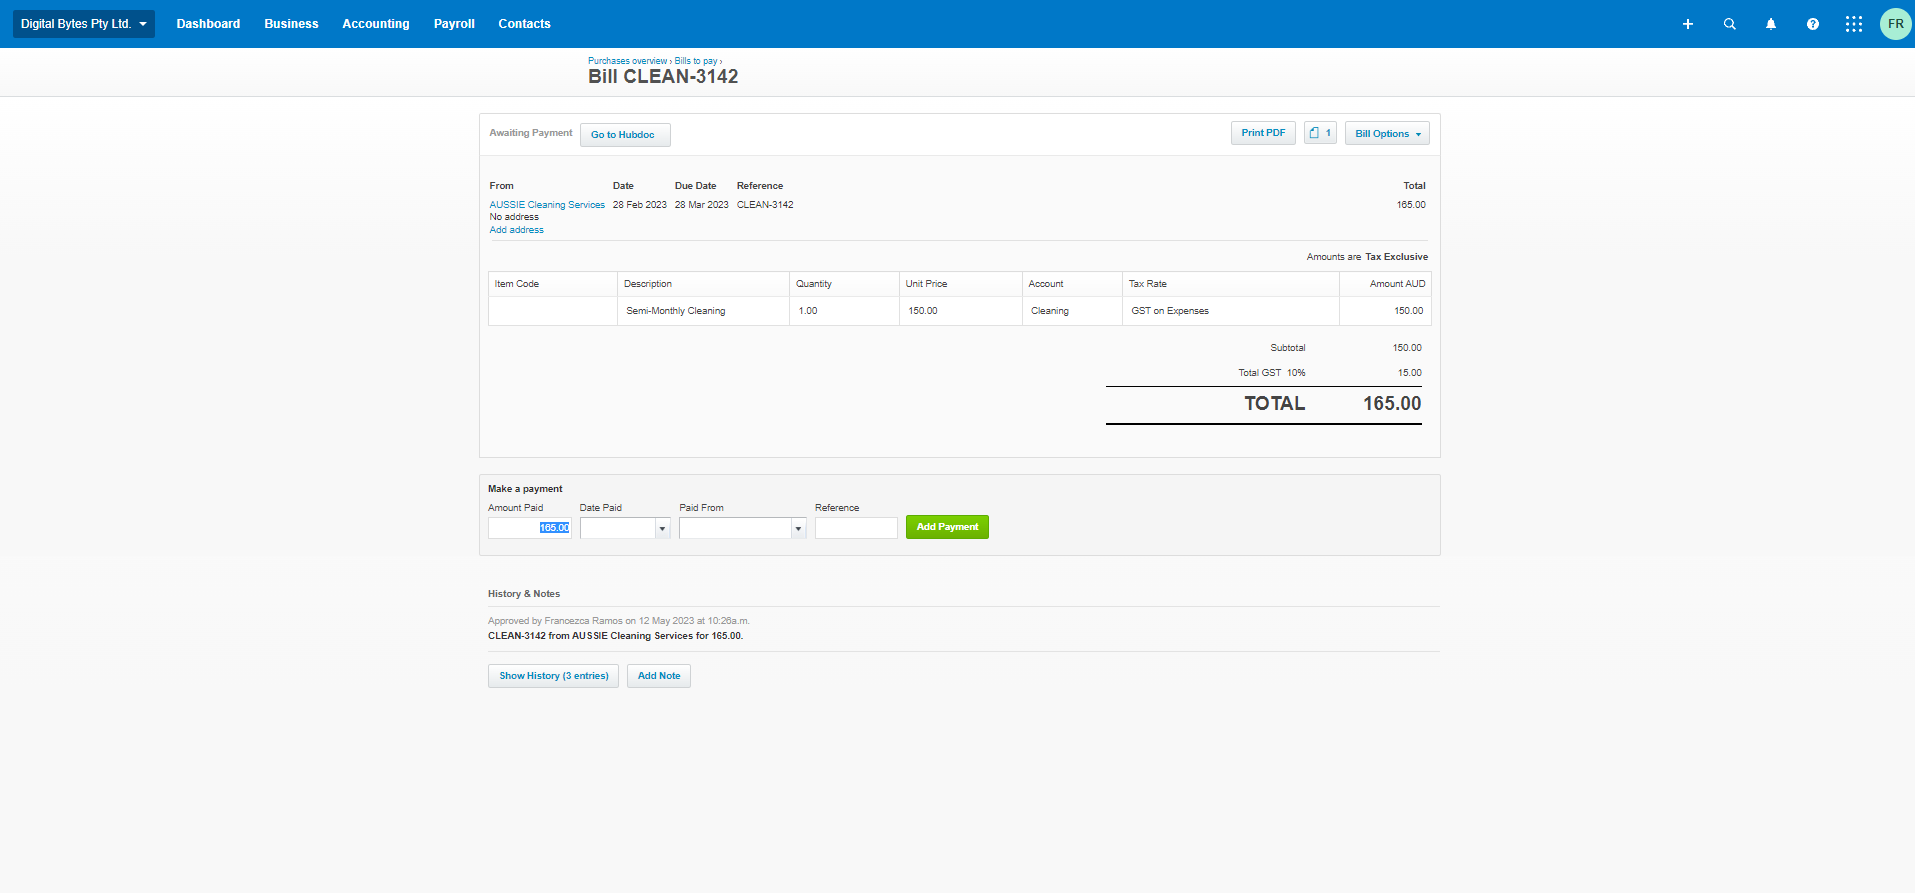
Task: Focus the Date Paid input field
Action: (x=617, y=528)
